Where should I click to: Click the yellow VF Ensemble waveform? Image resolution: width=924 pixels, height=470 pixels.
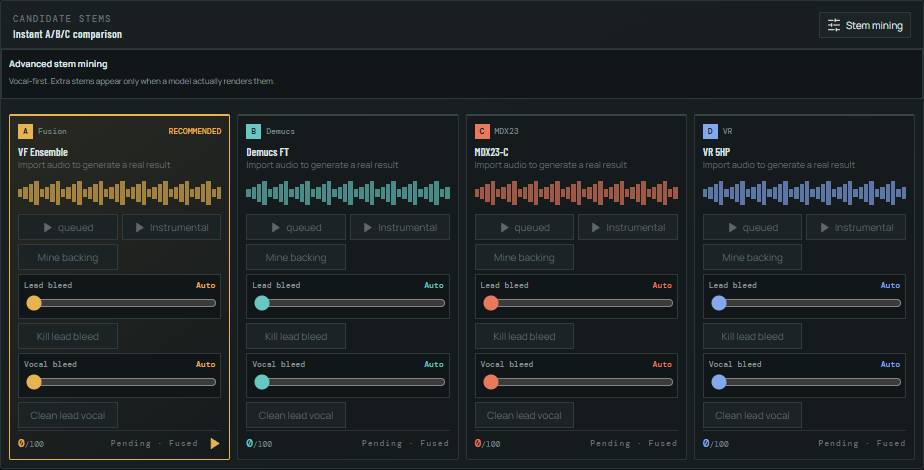[120, 193]
